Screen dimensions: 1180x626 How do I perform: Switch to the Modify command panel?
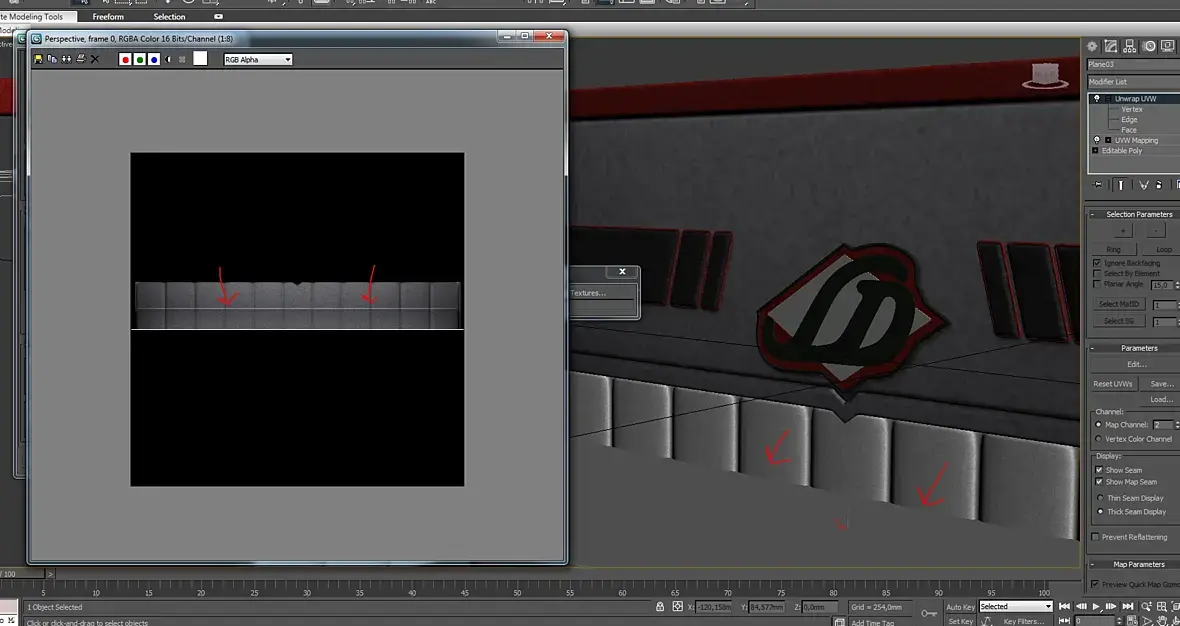click(1112, 47)
